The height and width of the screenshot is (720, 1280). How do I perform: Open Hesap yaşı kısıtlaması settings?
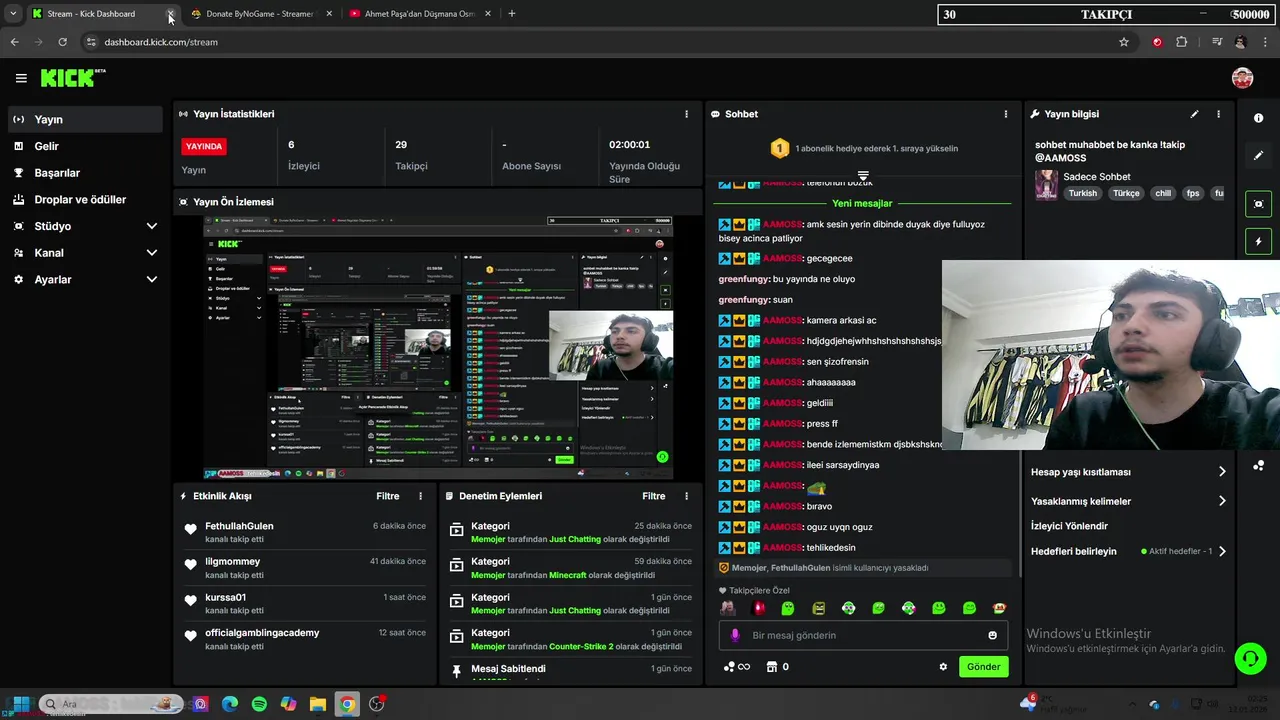click(x=1128, y=472)
